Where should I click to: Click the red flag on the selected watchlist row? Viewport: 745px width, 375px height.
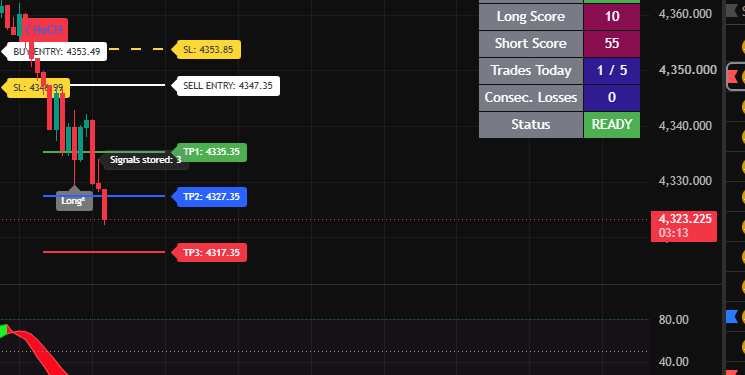[x=732, y=76]
